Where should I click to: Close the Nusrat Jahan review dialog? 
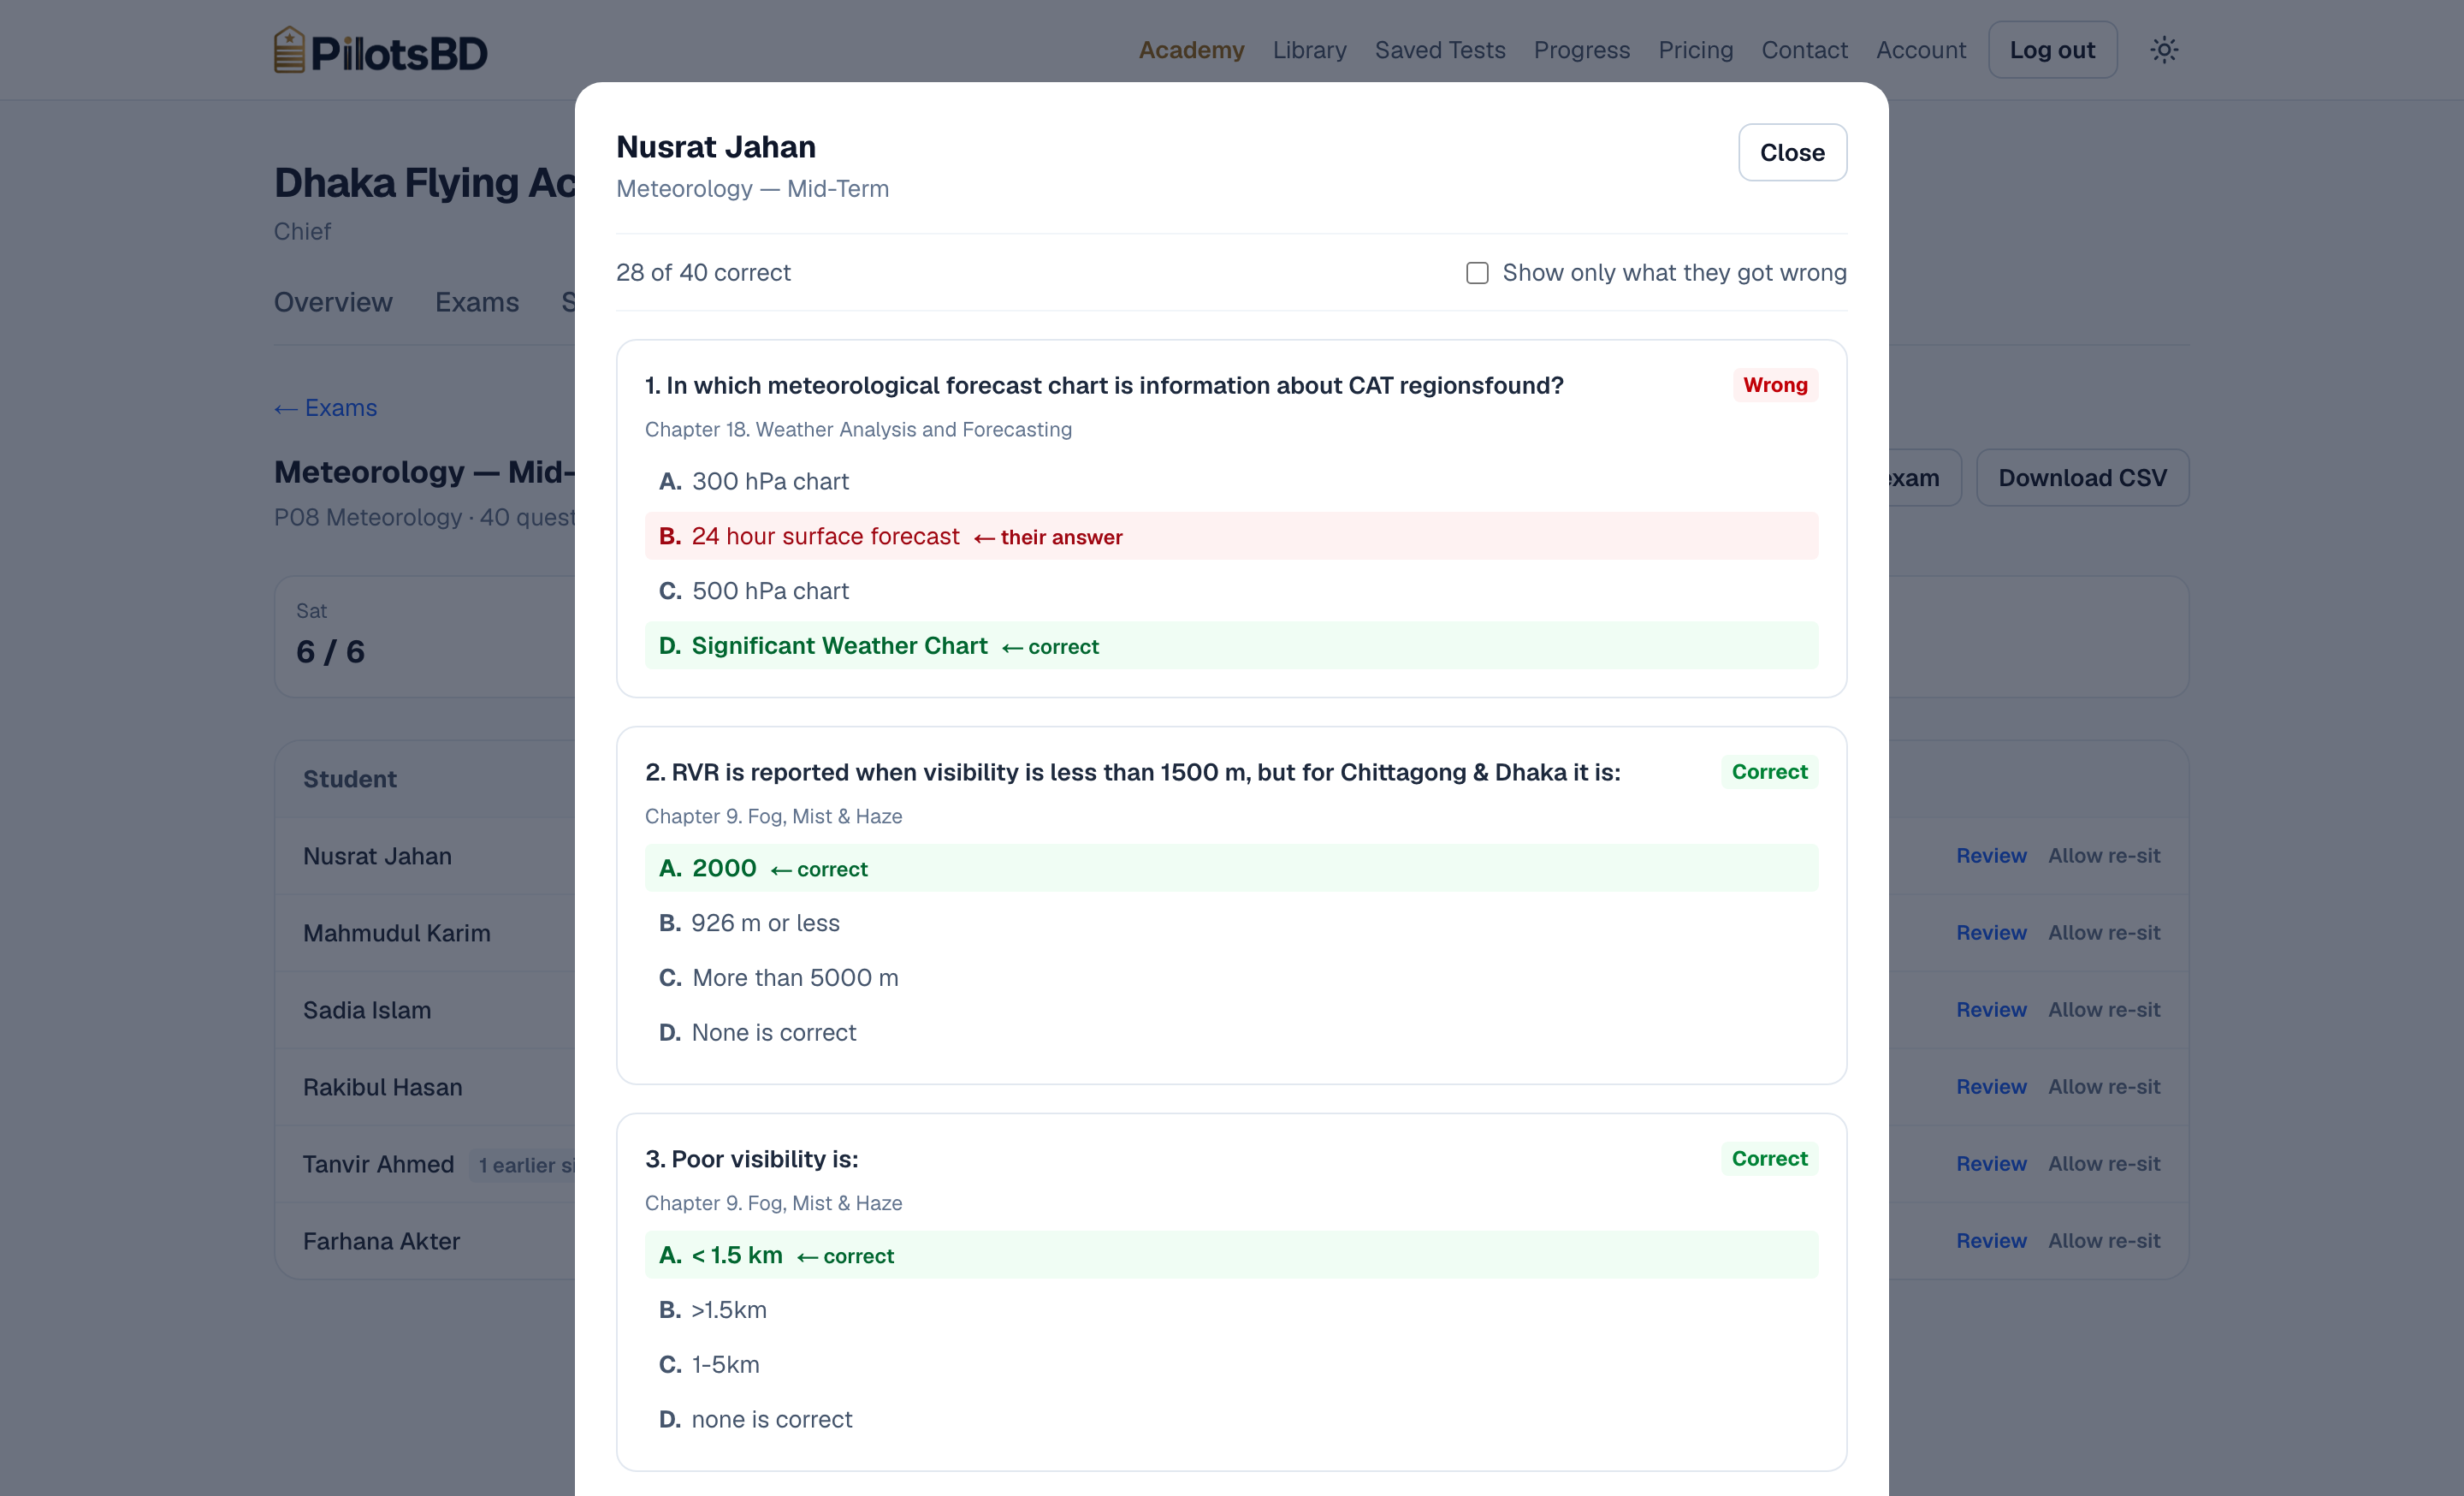click(x=1792, y=153)
